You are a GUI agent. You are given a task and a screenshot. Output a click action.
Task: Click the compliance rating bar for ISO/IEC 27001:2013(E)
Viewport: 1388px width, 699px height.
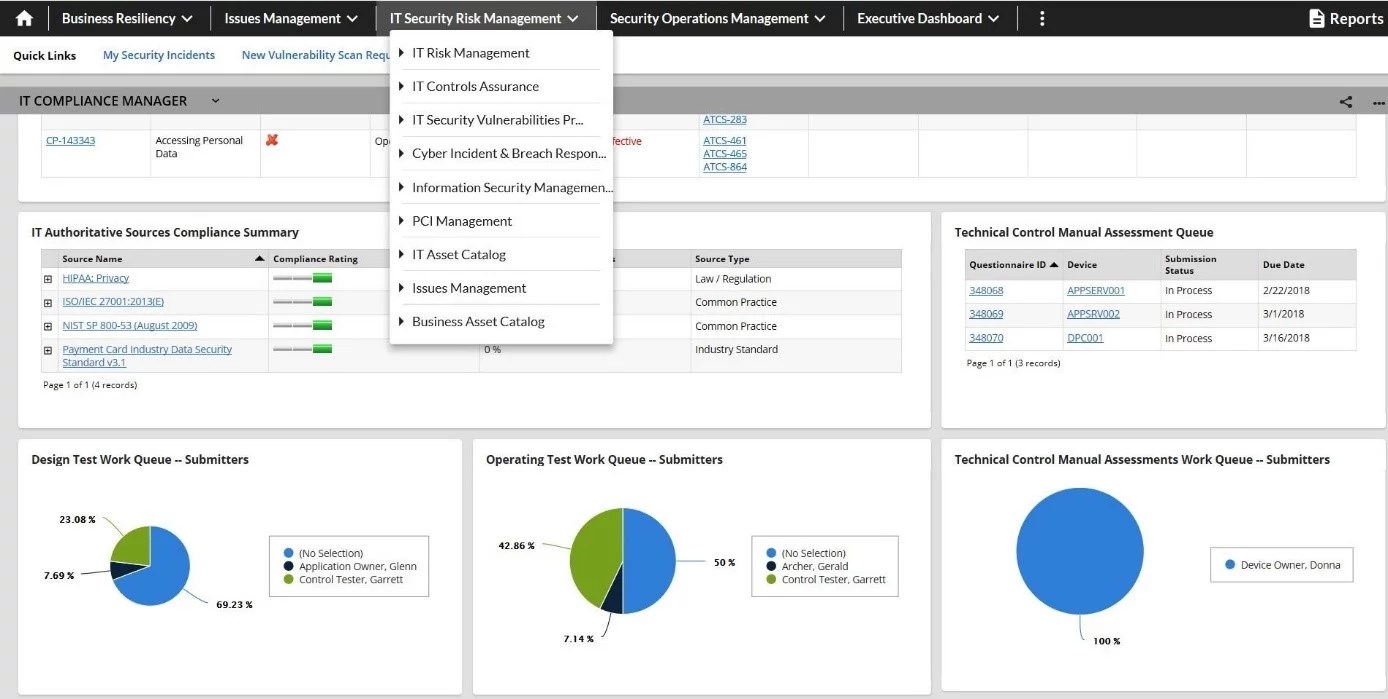301,301
